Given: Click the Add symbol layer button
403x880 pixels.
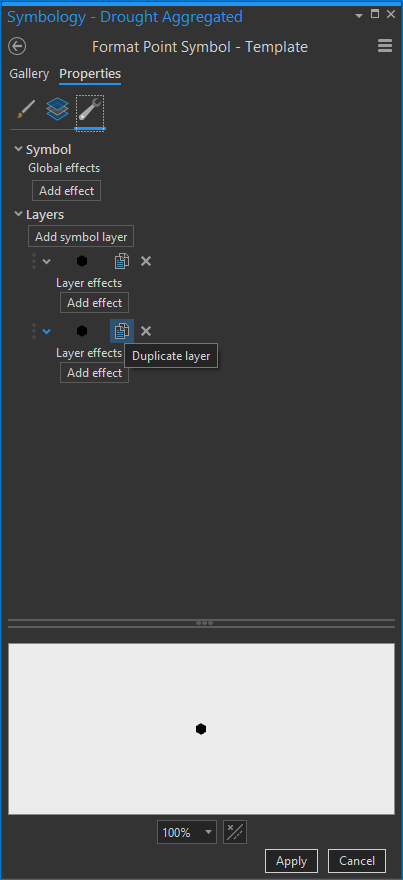Looking at the screenshot, I should (81, 237).
